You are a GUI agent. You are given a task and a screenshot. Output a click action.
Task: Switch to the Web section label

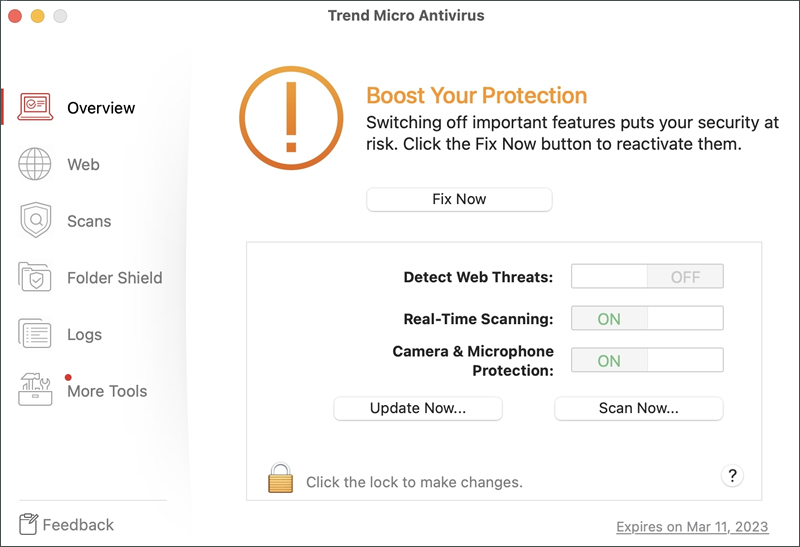83,164
